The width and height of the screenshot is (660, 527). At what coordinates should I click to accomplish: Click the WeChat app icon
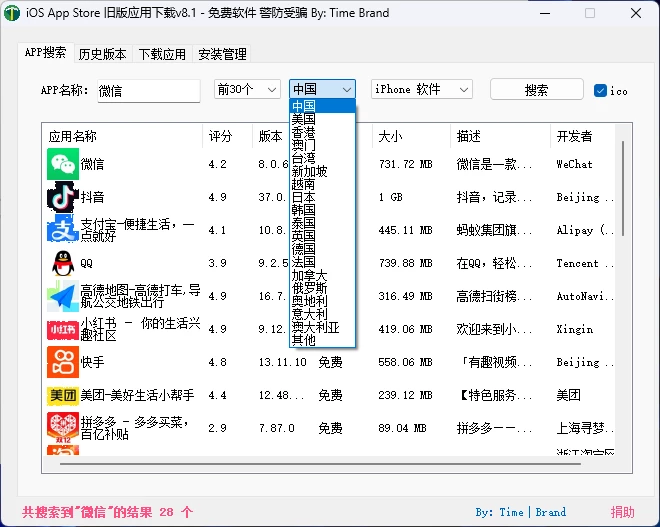(x=63, y=164)
